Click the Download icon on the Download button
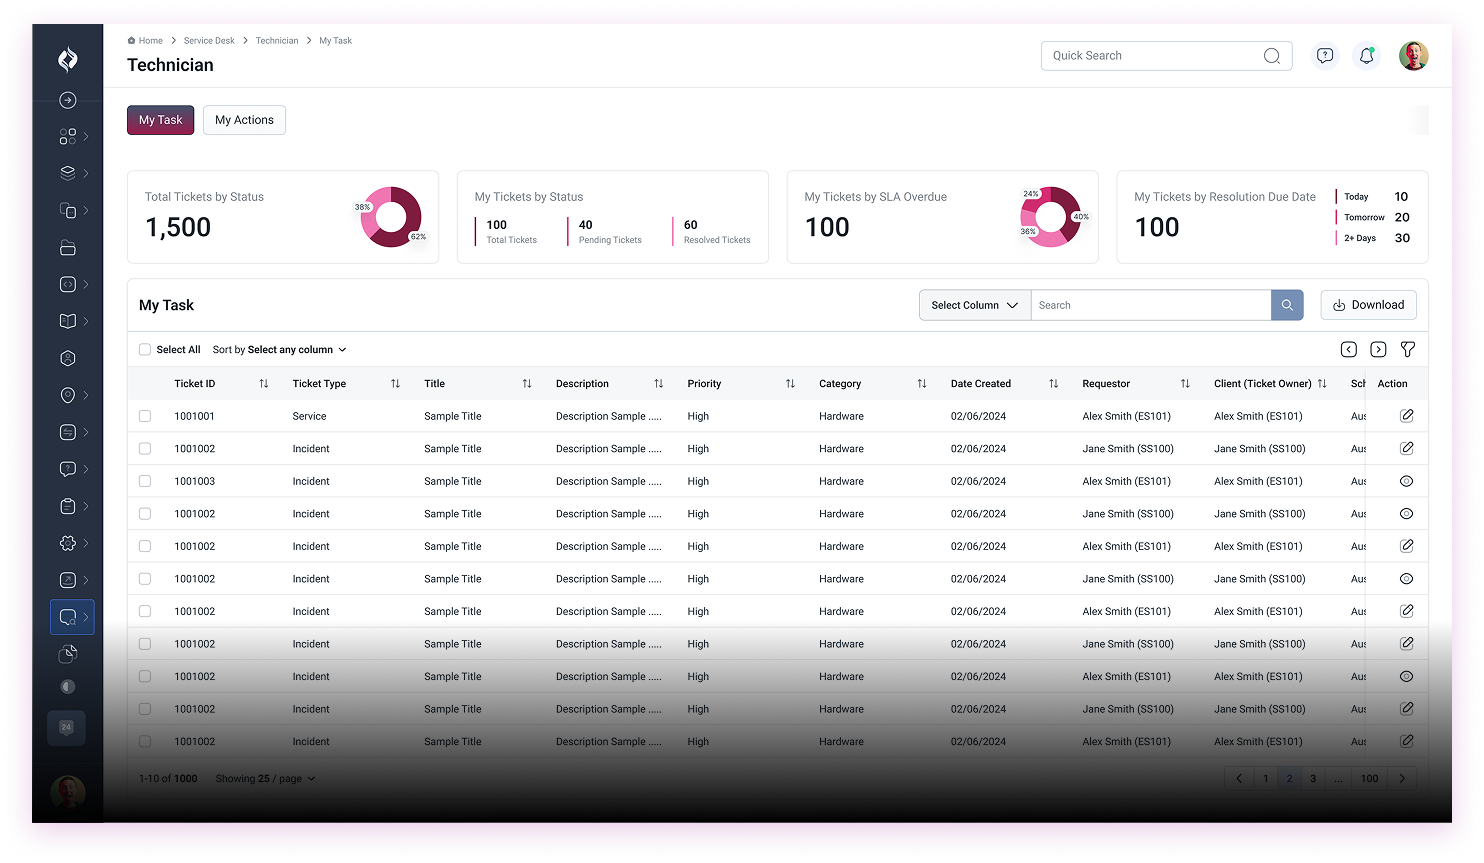This screenshot has width=1484, height=863. (1341, 304)
